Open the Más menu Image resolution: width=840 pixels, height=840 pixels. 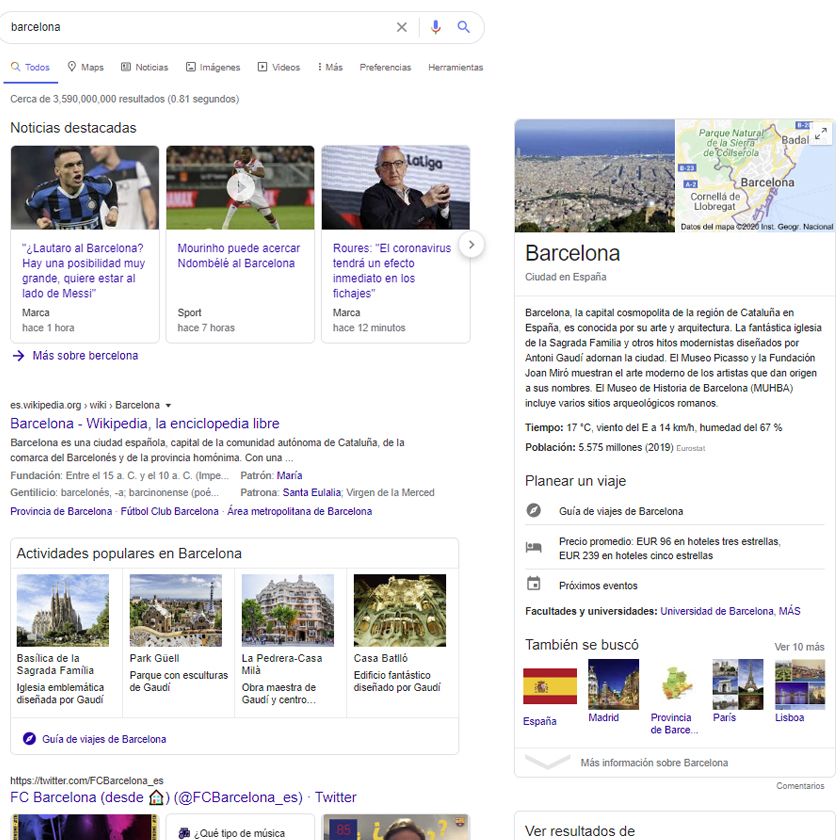click(330, 67)
